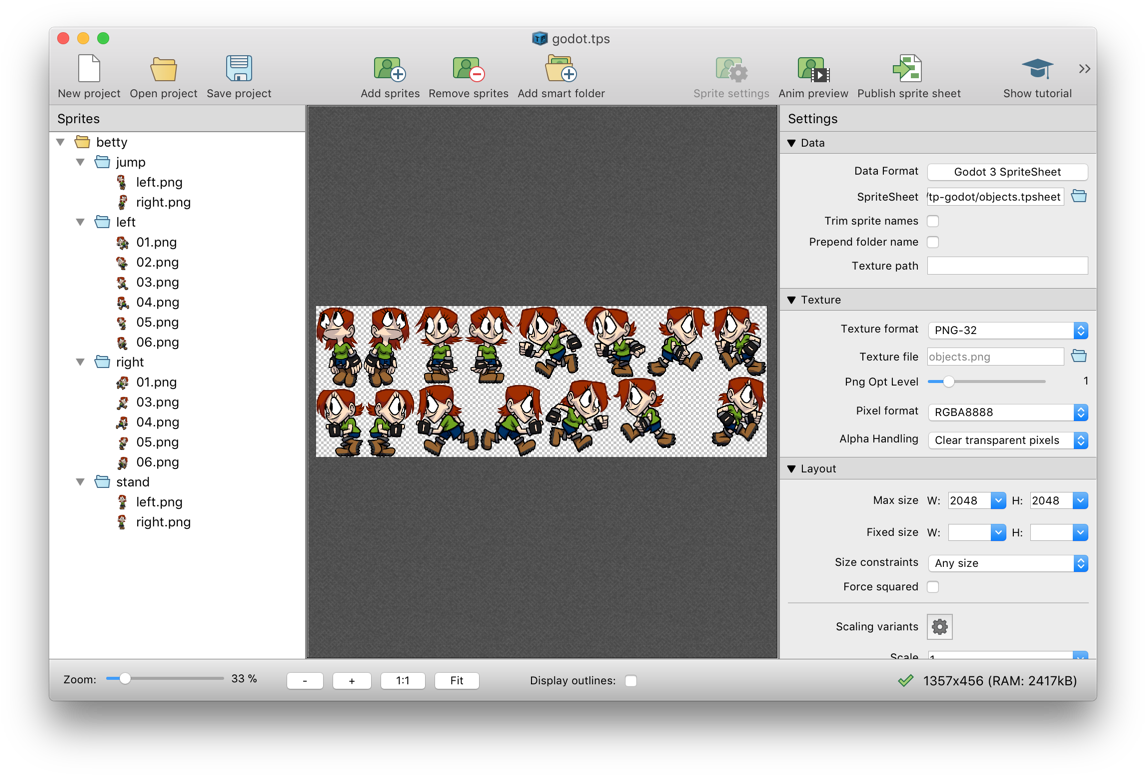Select the stand folder icon
Viewport: 1145px width, 775px height.
[102, 481]
